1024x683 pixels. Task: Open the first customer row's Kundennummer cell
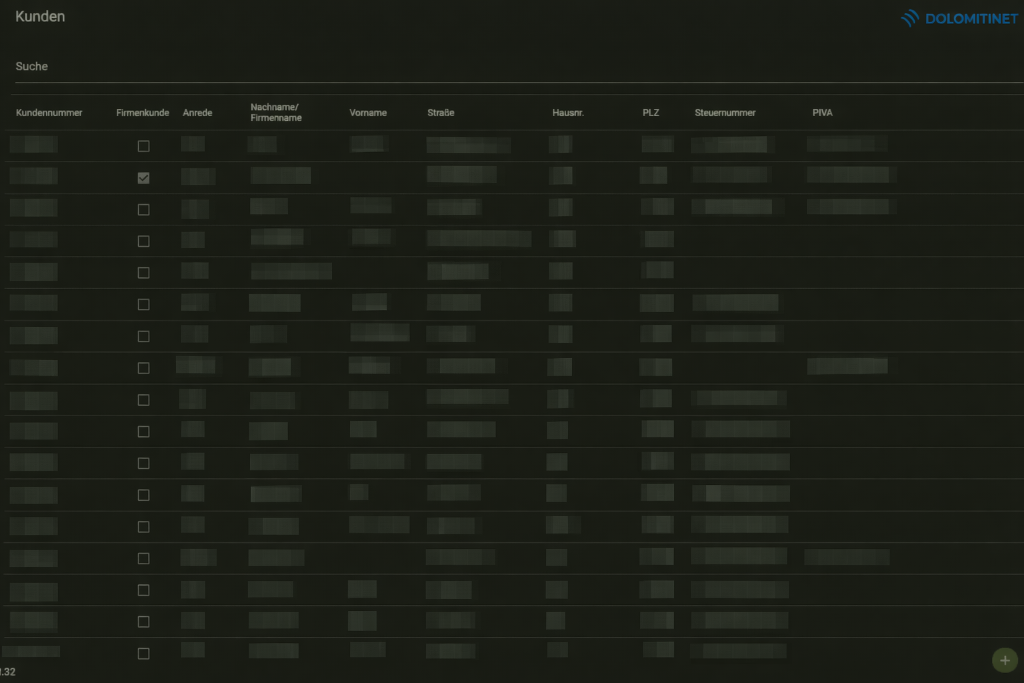click(33, 145)
